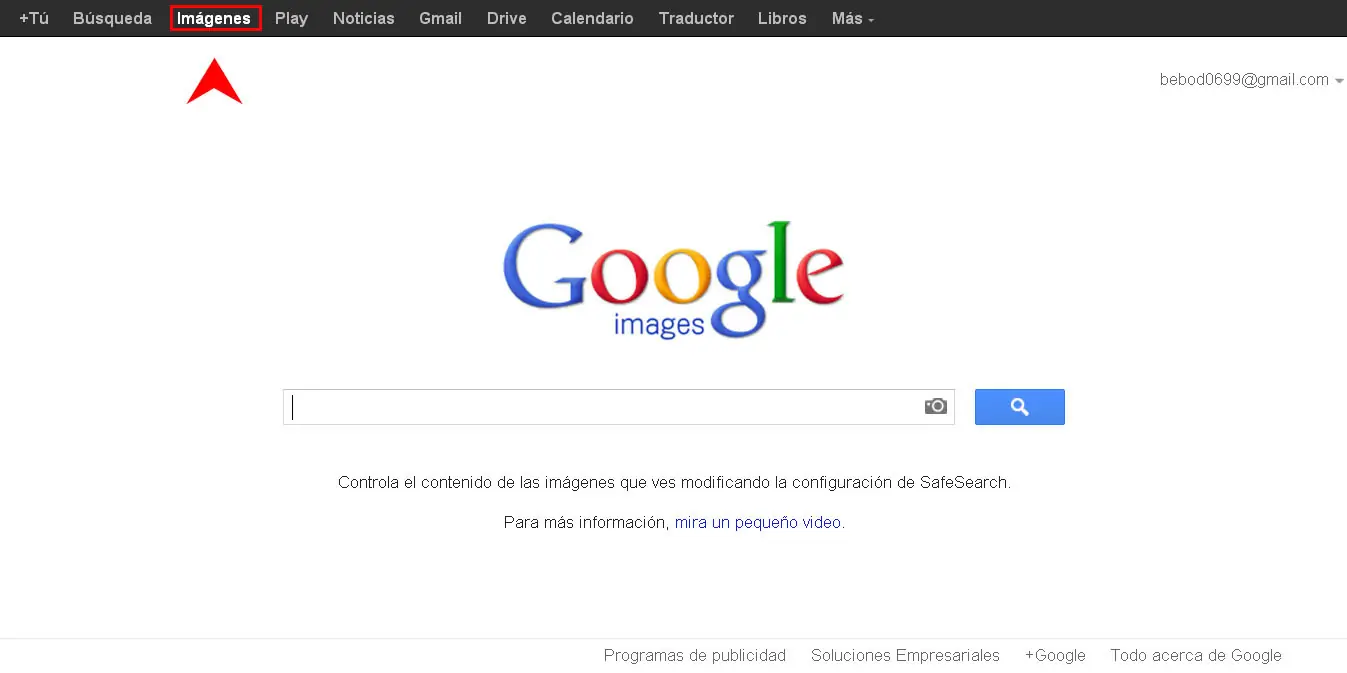Screen dimensions: 1347x673
Task: Open Todo acerca de Google link
Action: (x=1196, y=655)
